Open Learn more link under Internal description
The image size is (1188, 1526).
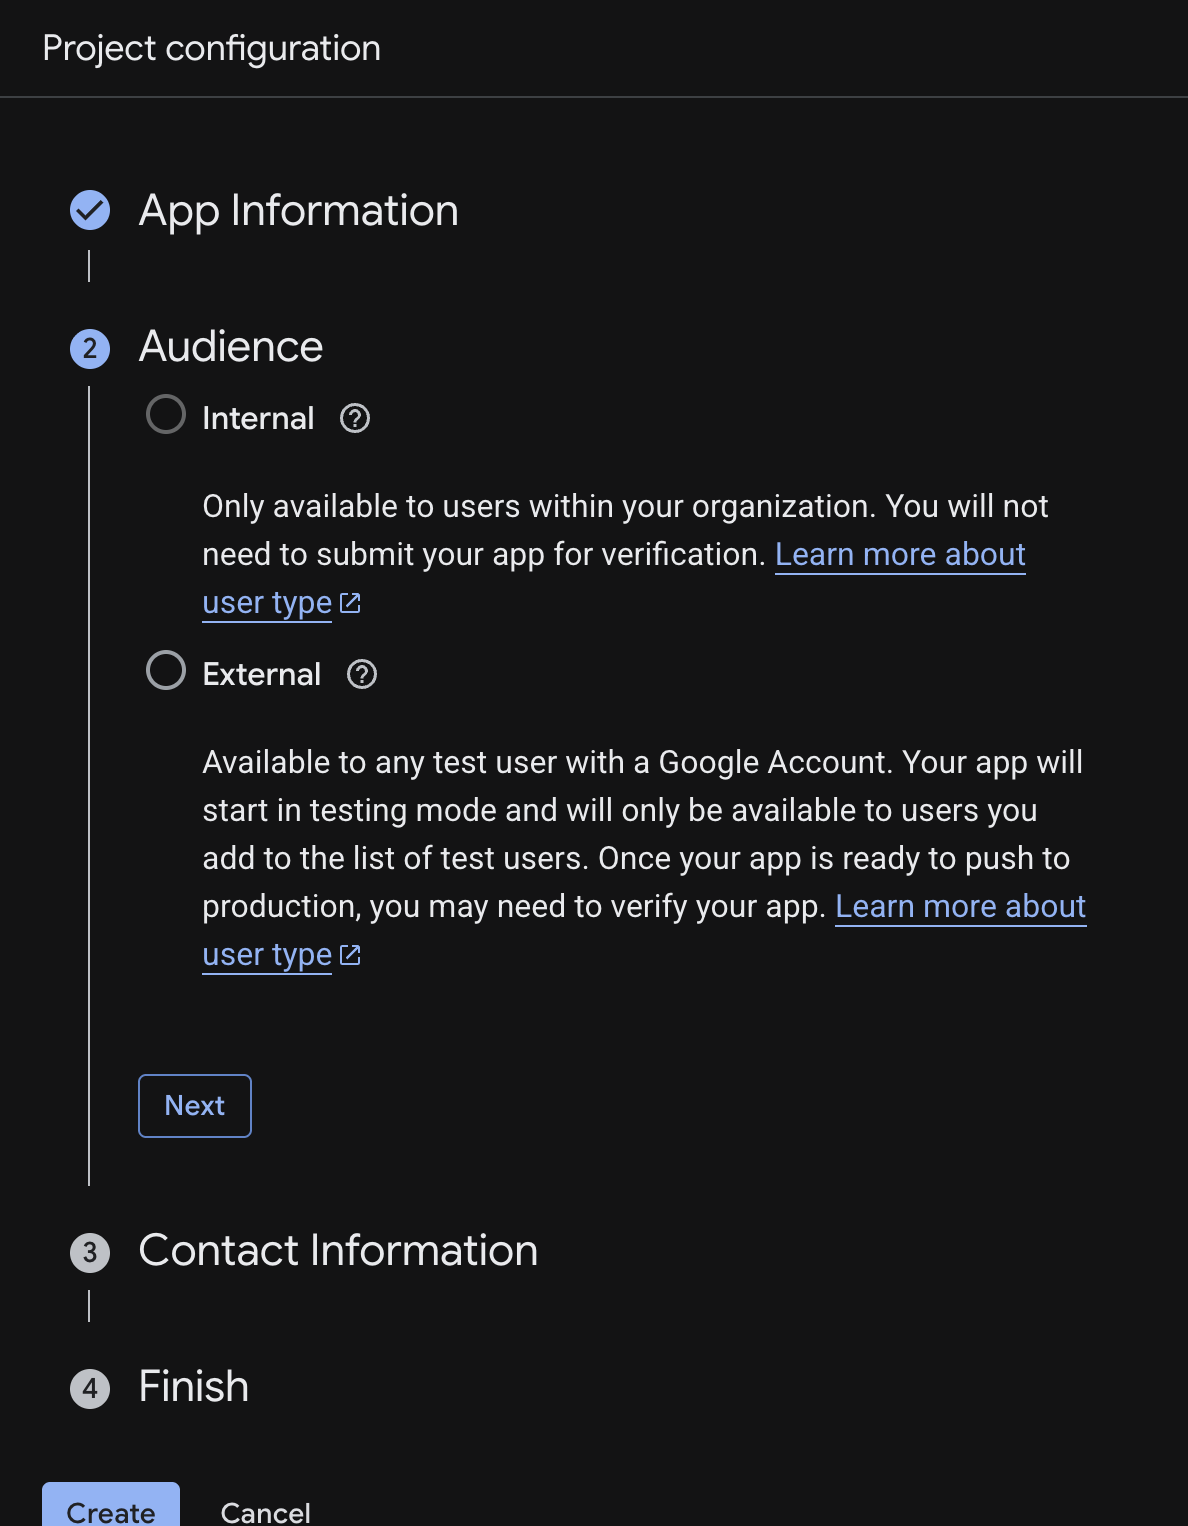[x=900, y=555]
